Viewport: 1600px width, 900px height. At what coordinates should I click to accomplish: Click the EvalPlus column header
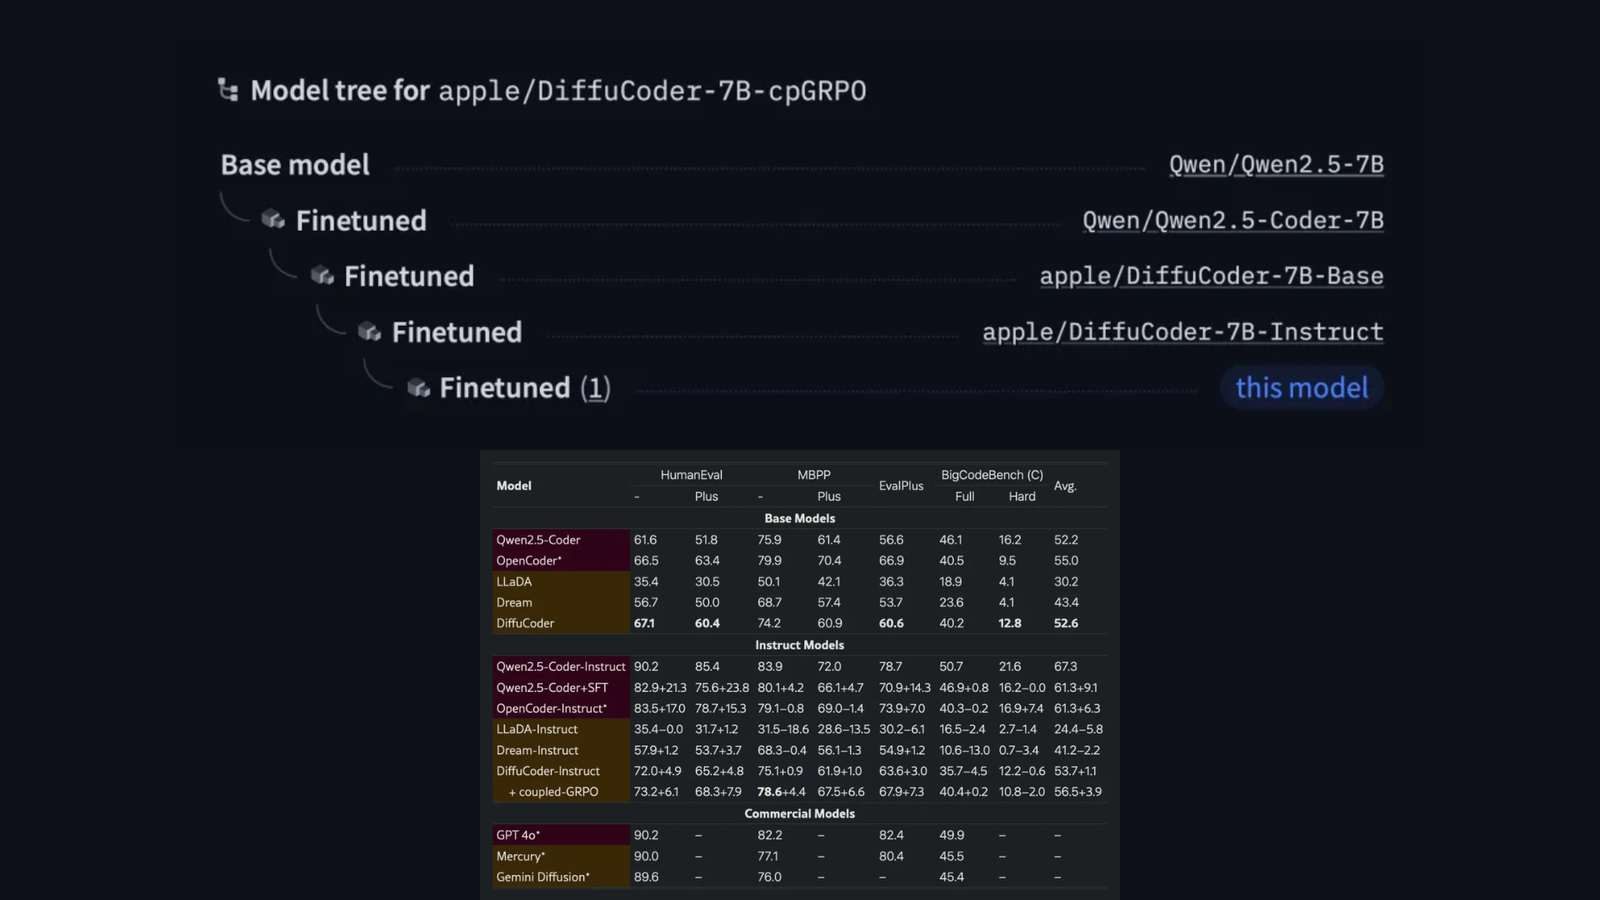coord(901,486)
